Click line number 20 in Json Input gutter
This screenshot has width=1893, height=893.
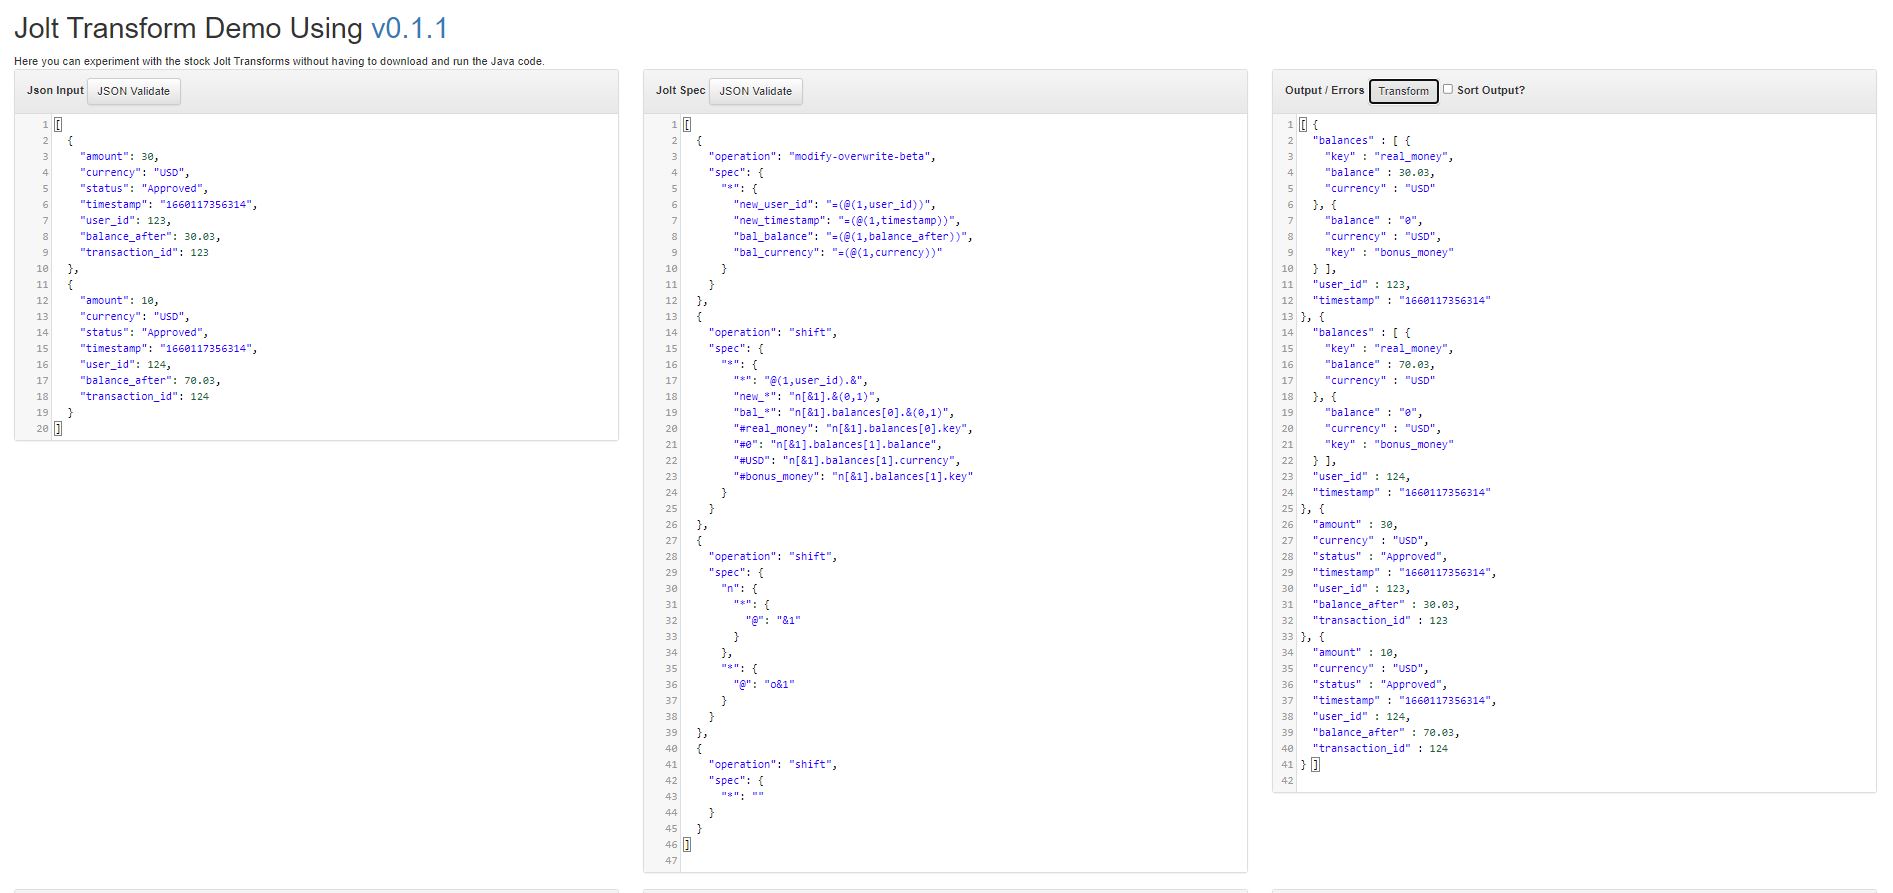click(x=42, y=428)
